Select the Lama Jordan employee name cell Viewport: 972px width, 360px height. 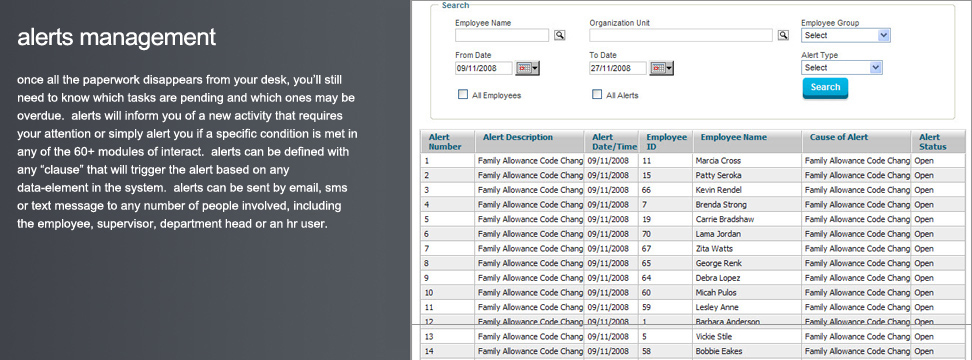click(x=748, y=234)
